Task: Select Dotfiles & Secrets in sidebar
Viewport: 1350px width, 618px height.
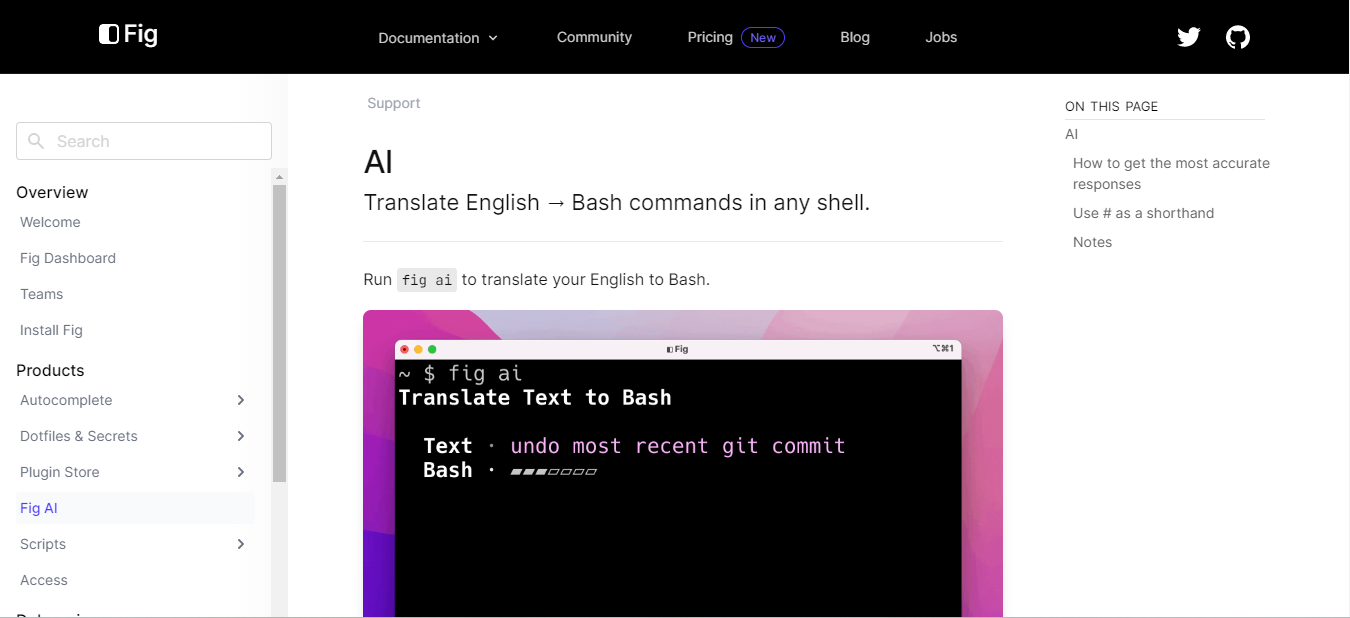Action: pos(79,436)
